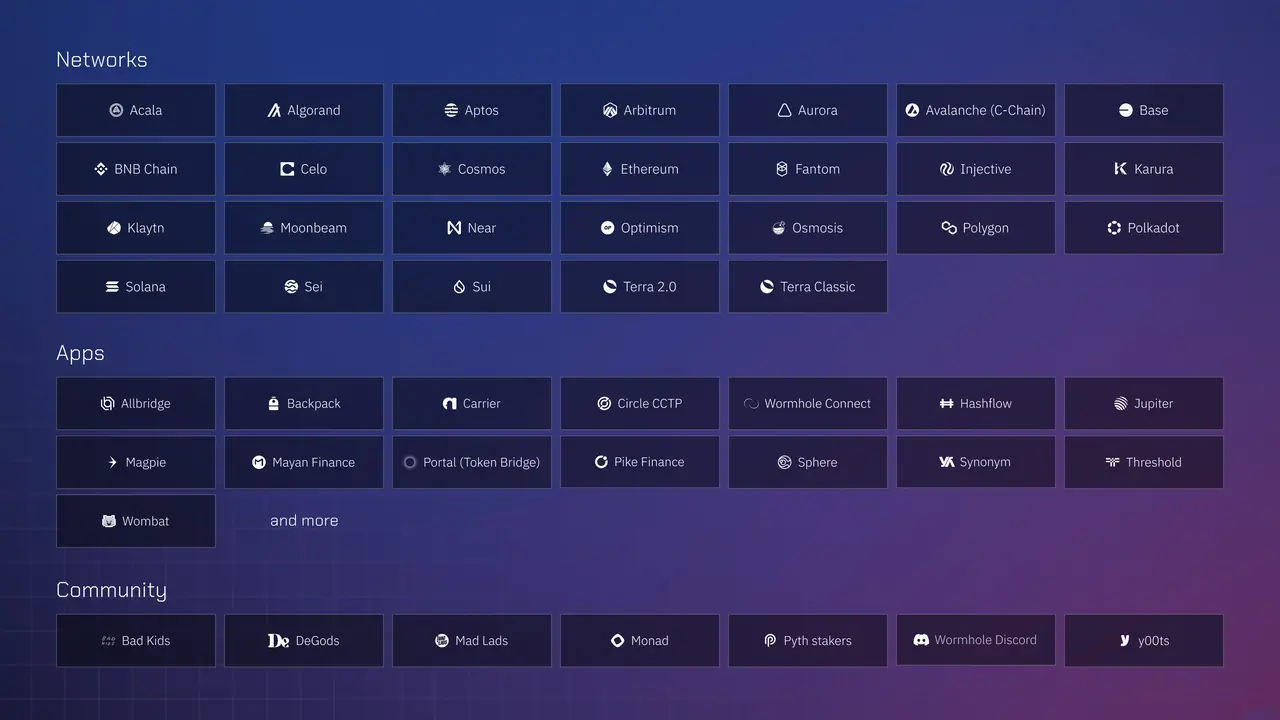Image resolution: width=1280 pixels, height=720 pixels.
Task: Choose the Terra Classic network
Action: [x=808, y=287]
